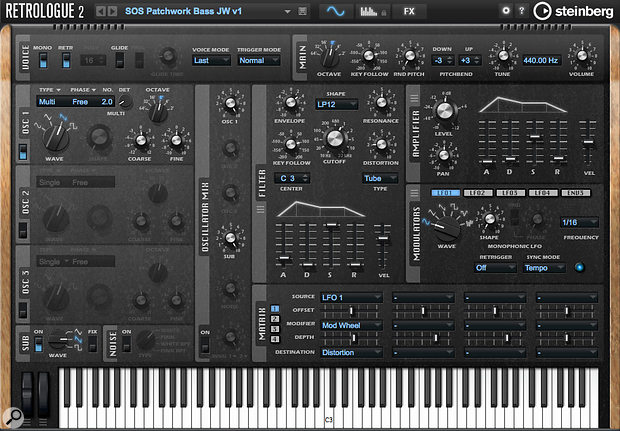The width and height of the screenshot is (620, 431).
Task: Open the Modulators section menu icon
Action: 414,193
